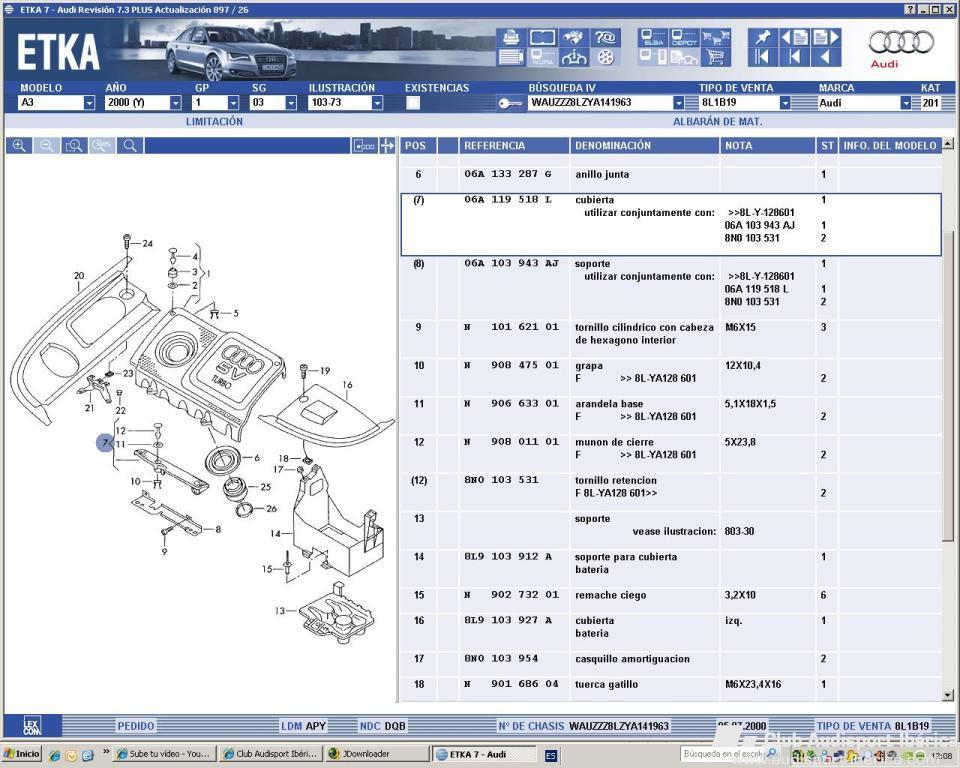960x768 pixels.
Task: Click the NORA monitor icon
Action: (x=542, y=57)
